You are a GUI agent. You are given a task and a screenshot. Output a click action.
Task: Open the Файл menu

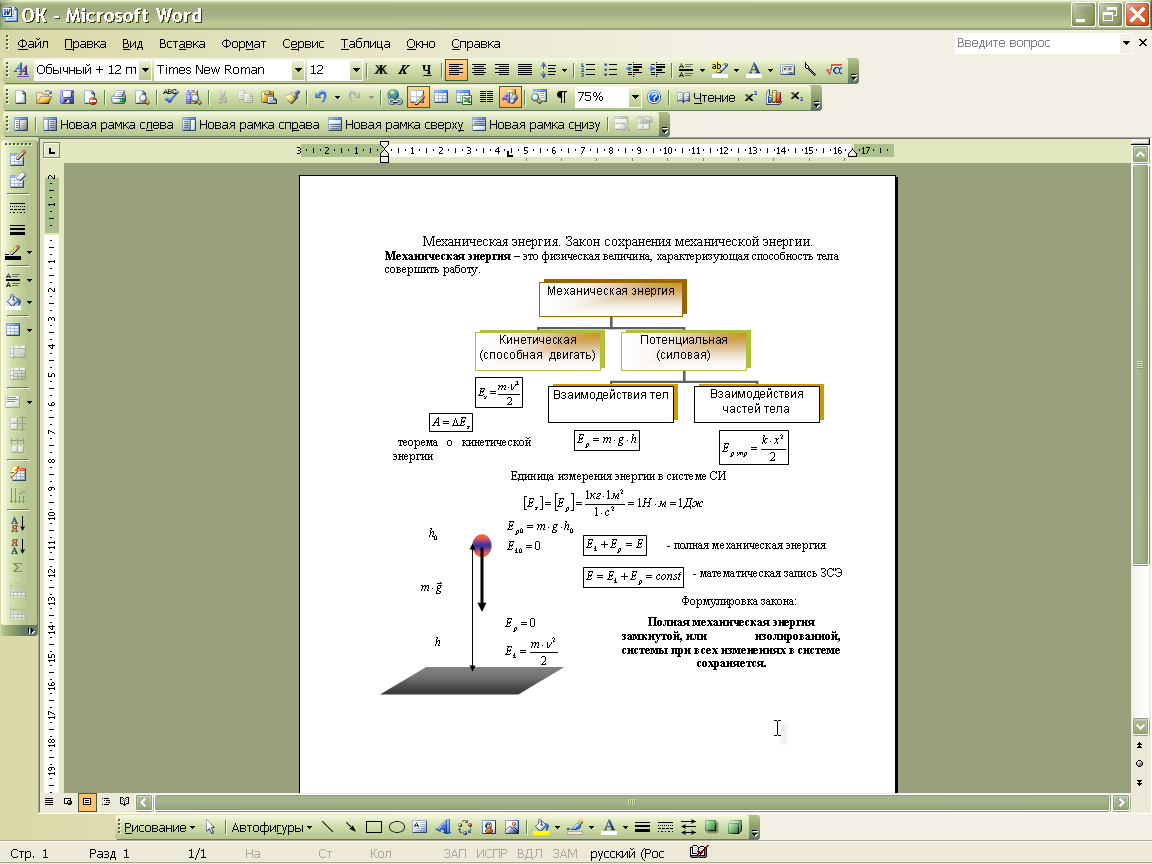click(33, 43)
